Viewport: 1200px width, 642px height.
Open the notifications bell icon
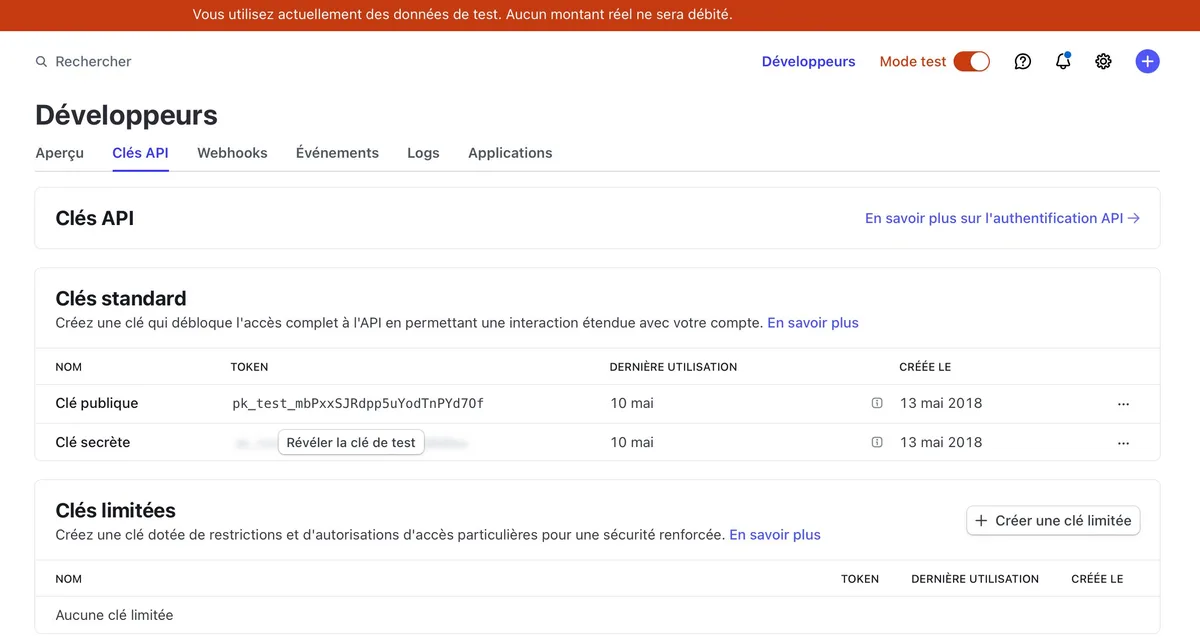[1063, 61]
